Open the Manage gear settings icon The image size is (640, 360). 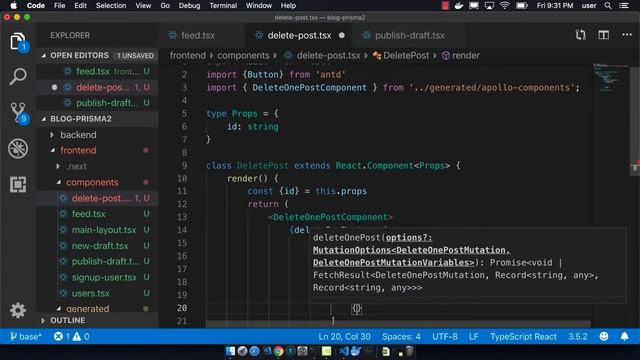pos(18,311)
